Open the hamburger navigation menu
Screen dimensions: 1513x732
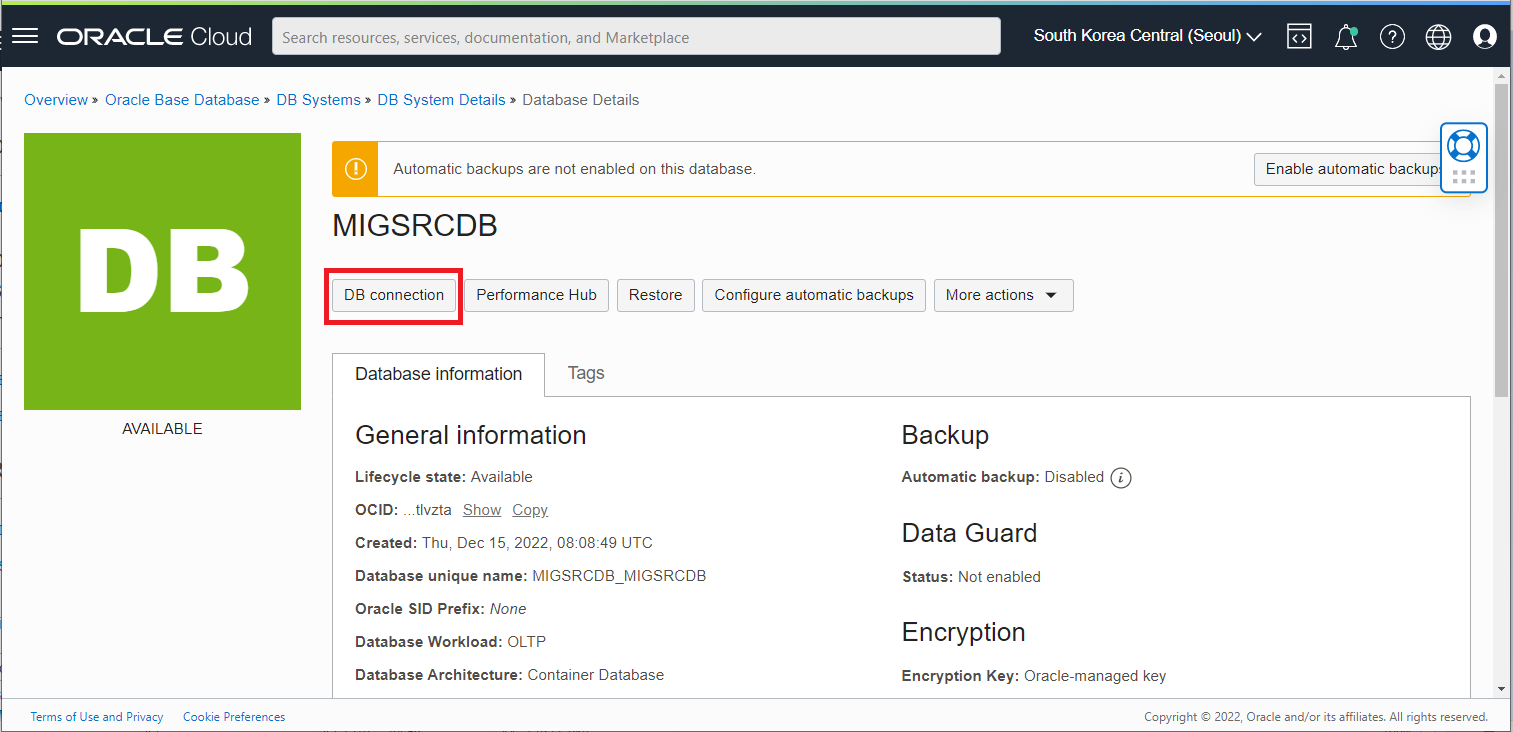click(25, 37)
